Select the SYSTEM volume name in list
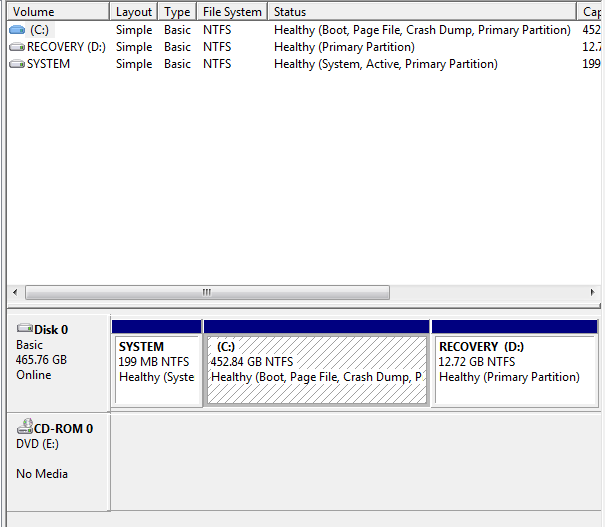The image size is (605, 527). 49,64
